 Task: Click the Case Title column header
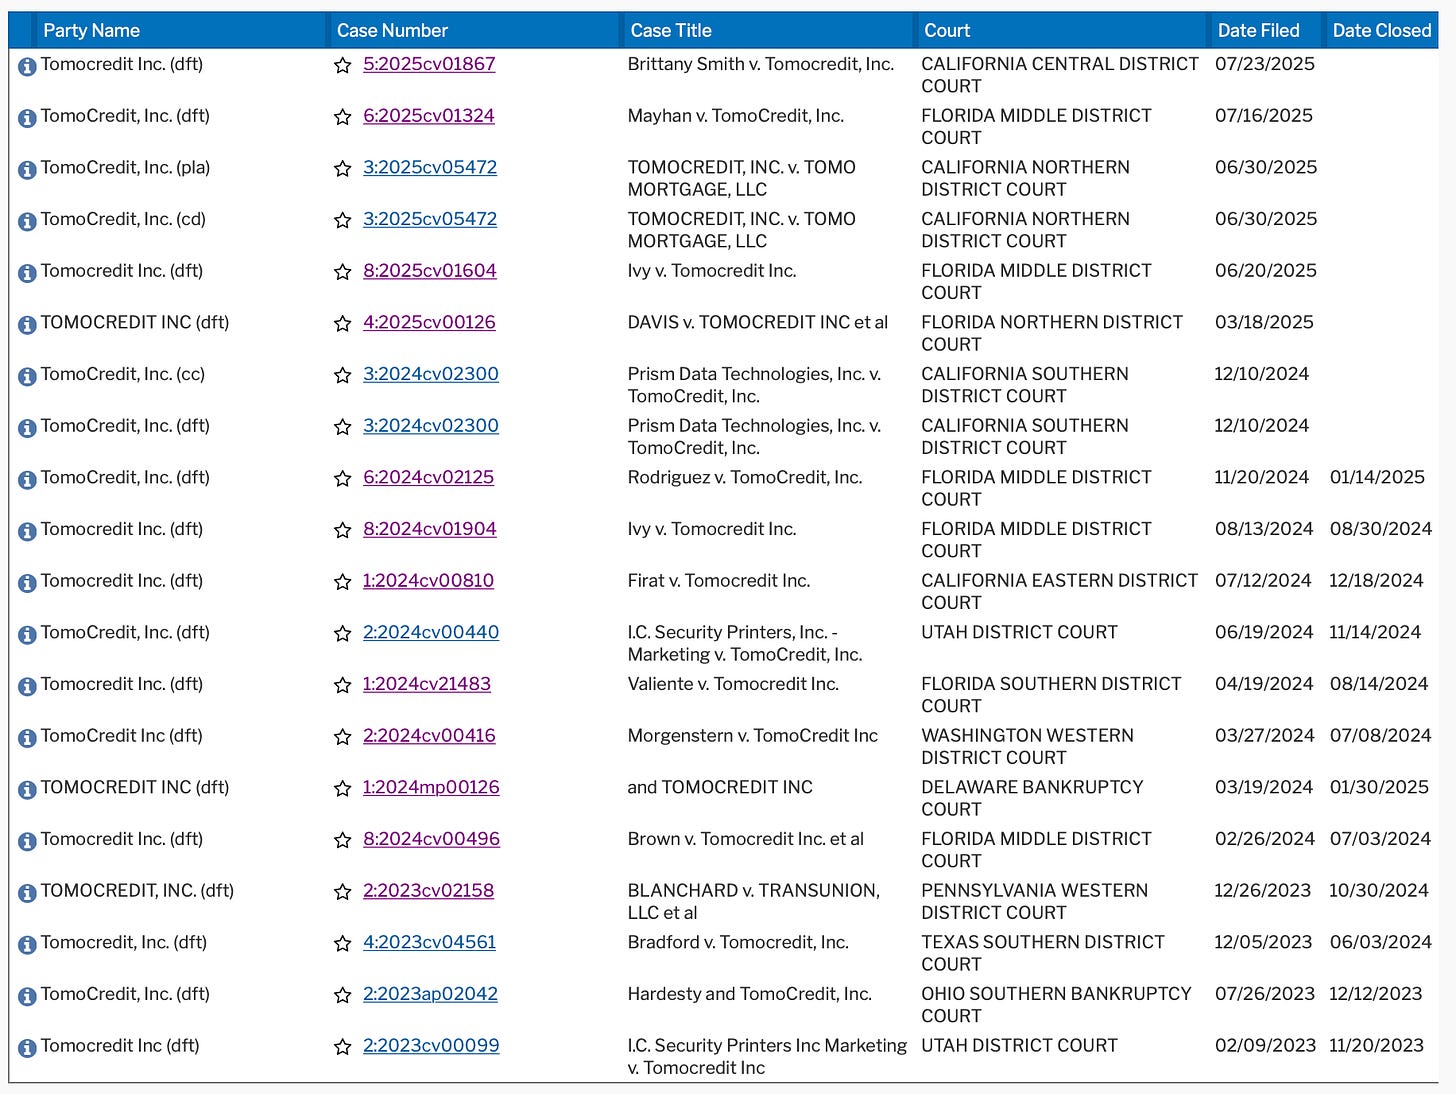point(671,31)
